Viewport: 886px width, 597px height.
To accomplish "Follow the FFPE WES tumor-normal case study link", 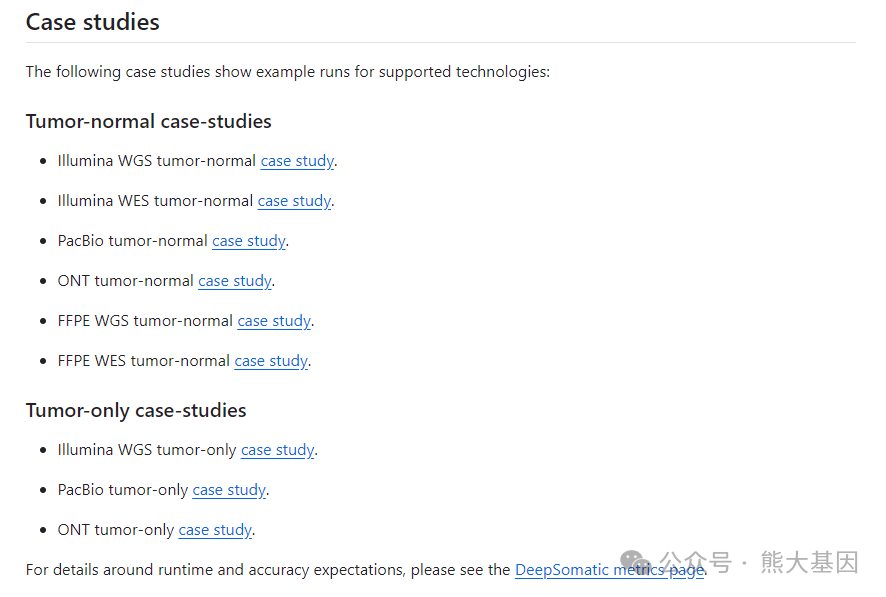I will pos(271,361).
